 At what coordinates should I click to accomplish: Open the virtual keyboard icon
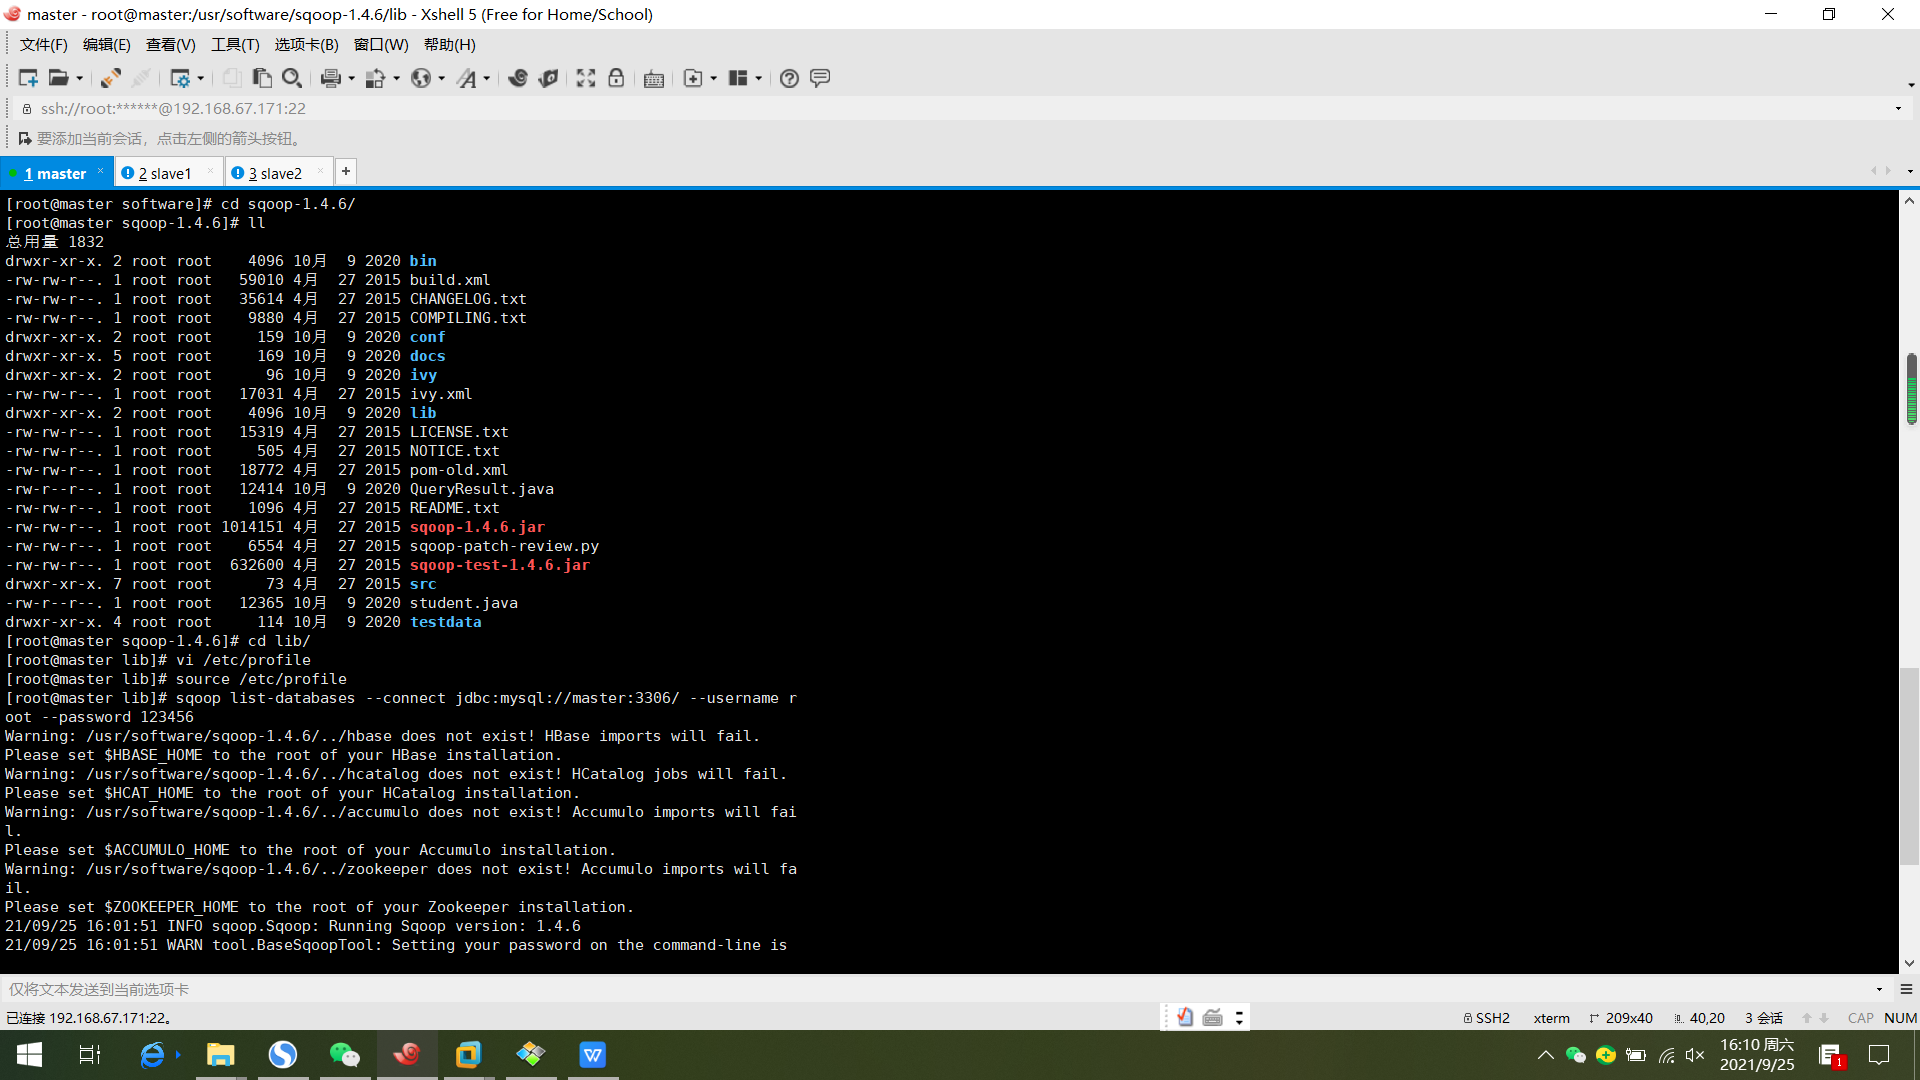pyautogui.click(x=654, y=79)
